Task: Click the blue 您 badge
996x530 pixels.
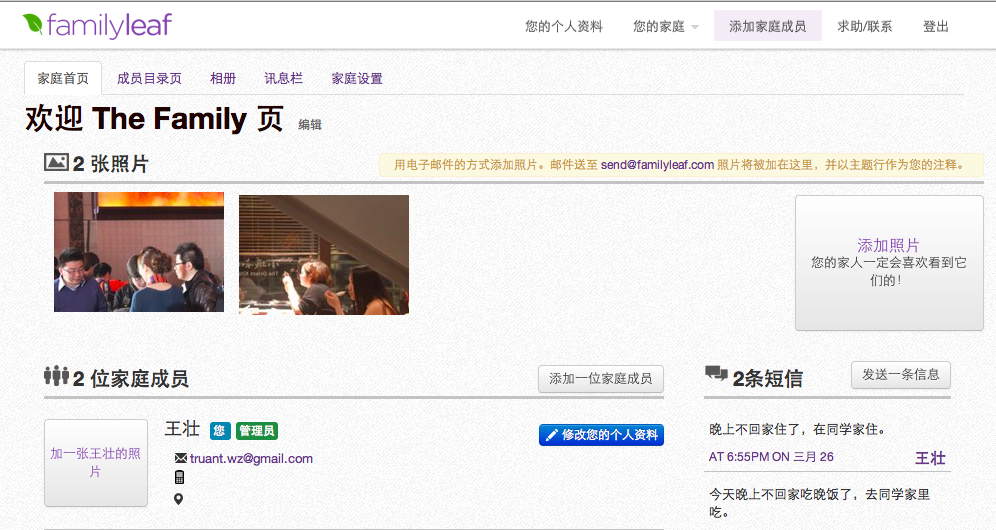Action: point(220,431)
